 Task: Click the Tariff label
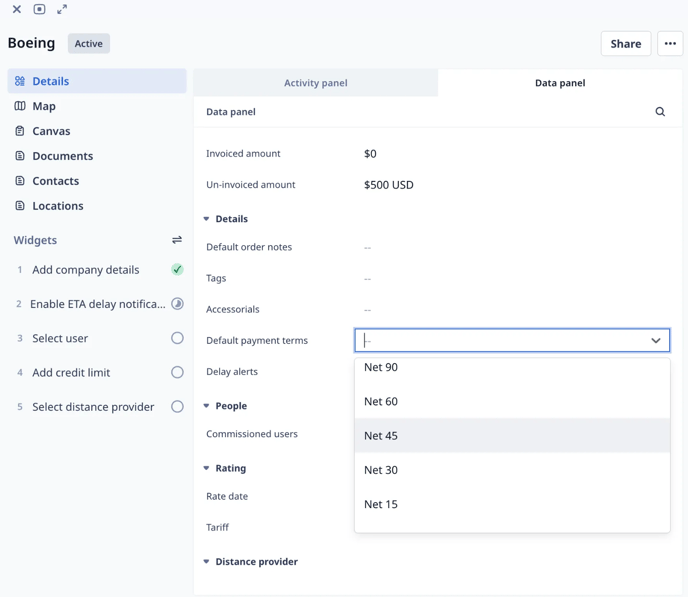pos(217,527)
